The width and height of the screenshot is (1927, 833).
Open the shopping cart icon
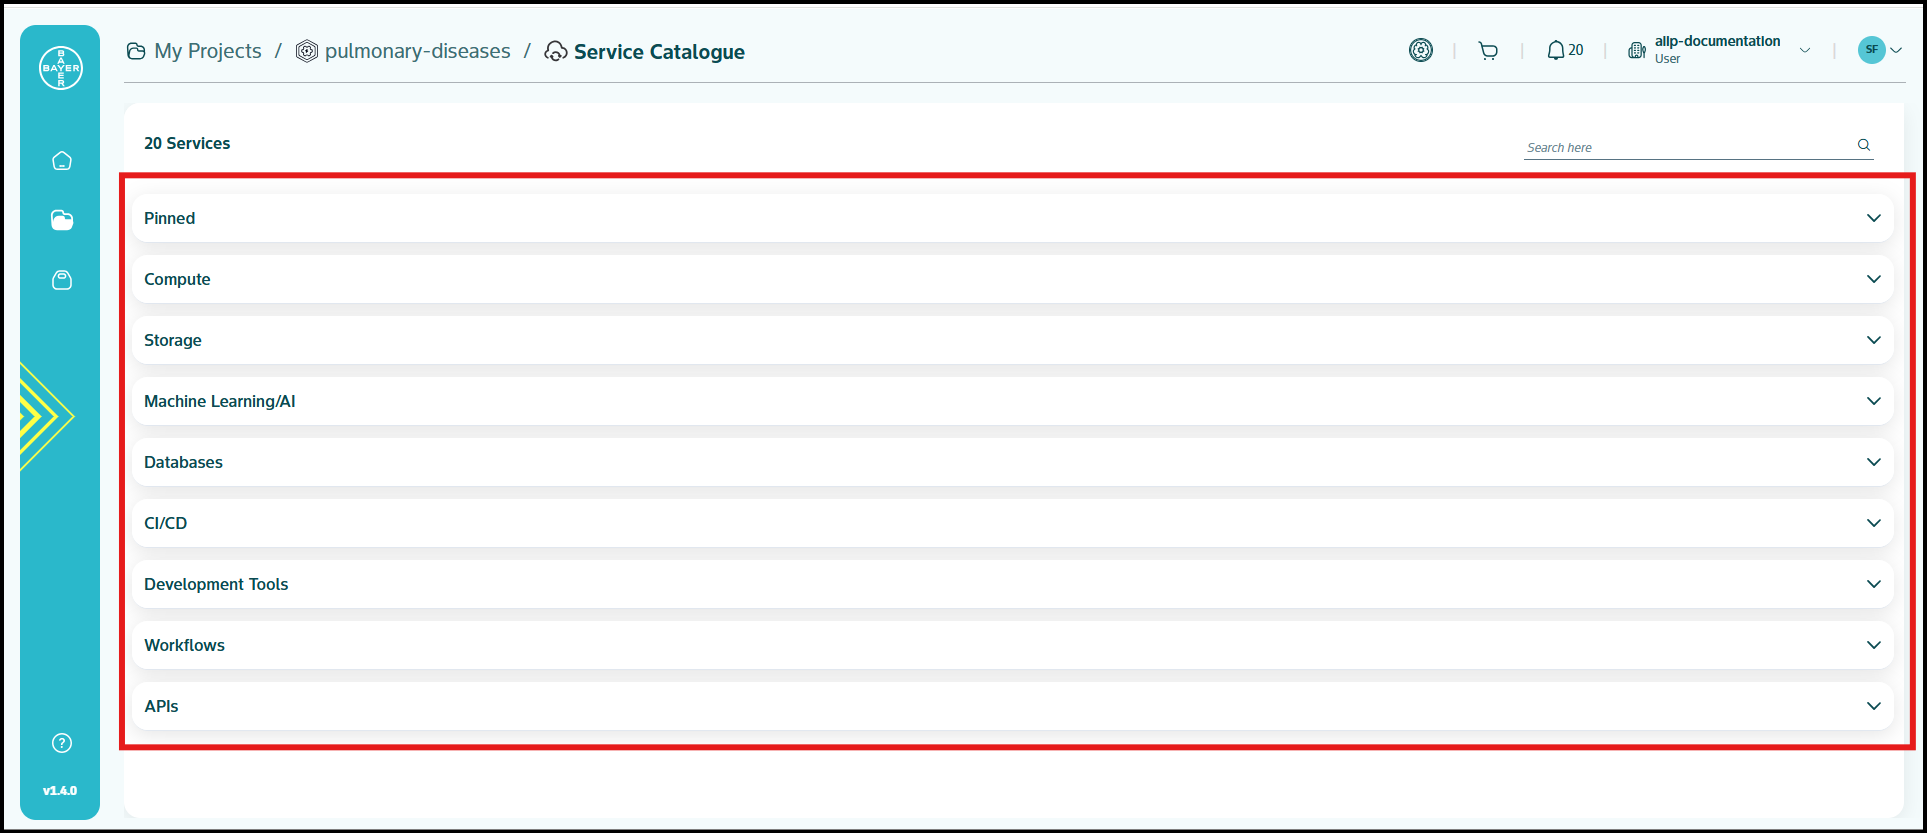pyautogui.click(x=1488, y=51)
